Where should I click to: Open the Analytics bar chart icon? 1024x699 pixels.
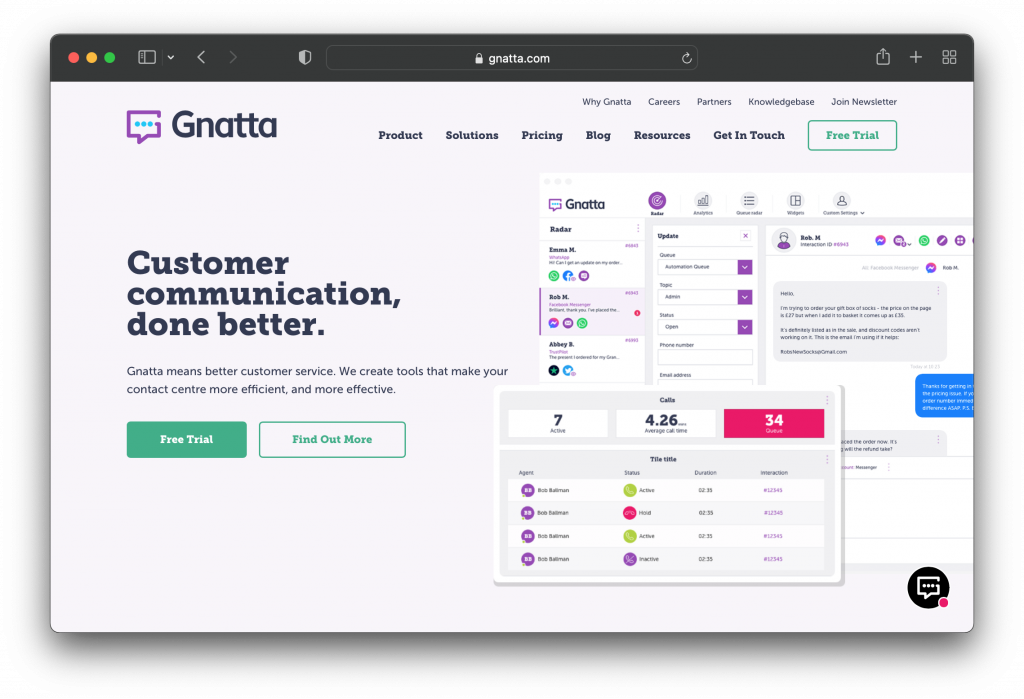[x=702, y=201]
